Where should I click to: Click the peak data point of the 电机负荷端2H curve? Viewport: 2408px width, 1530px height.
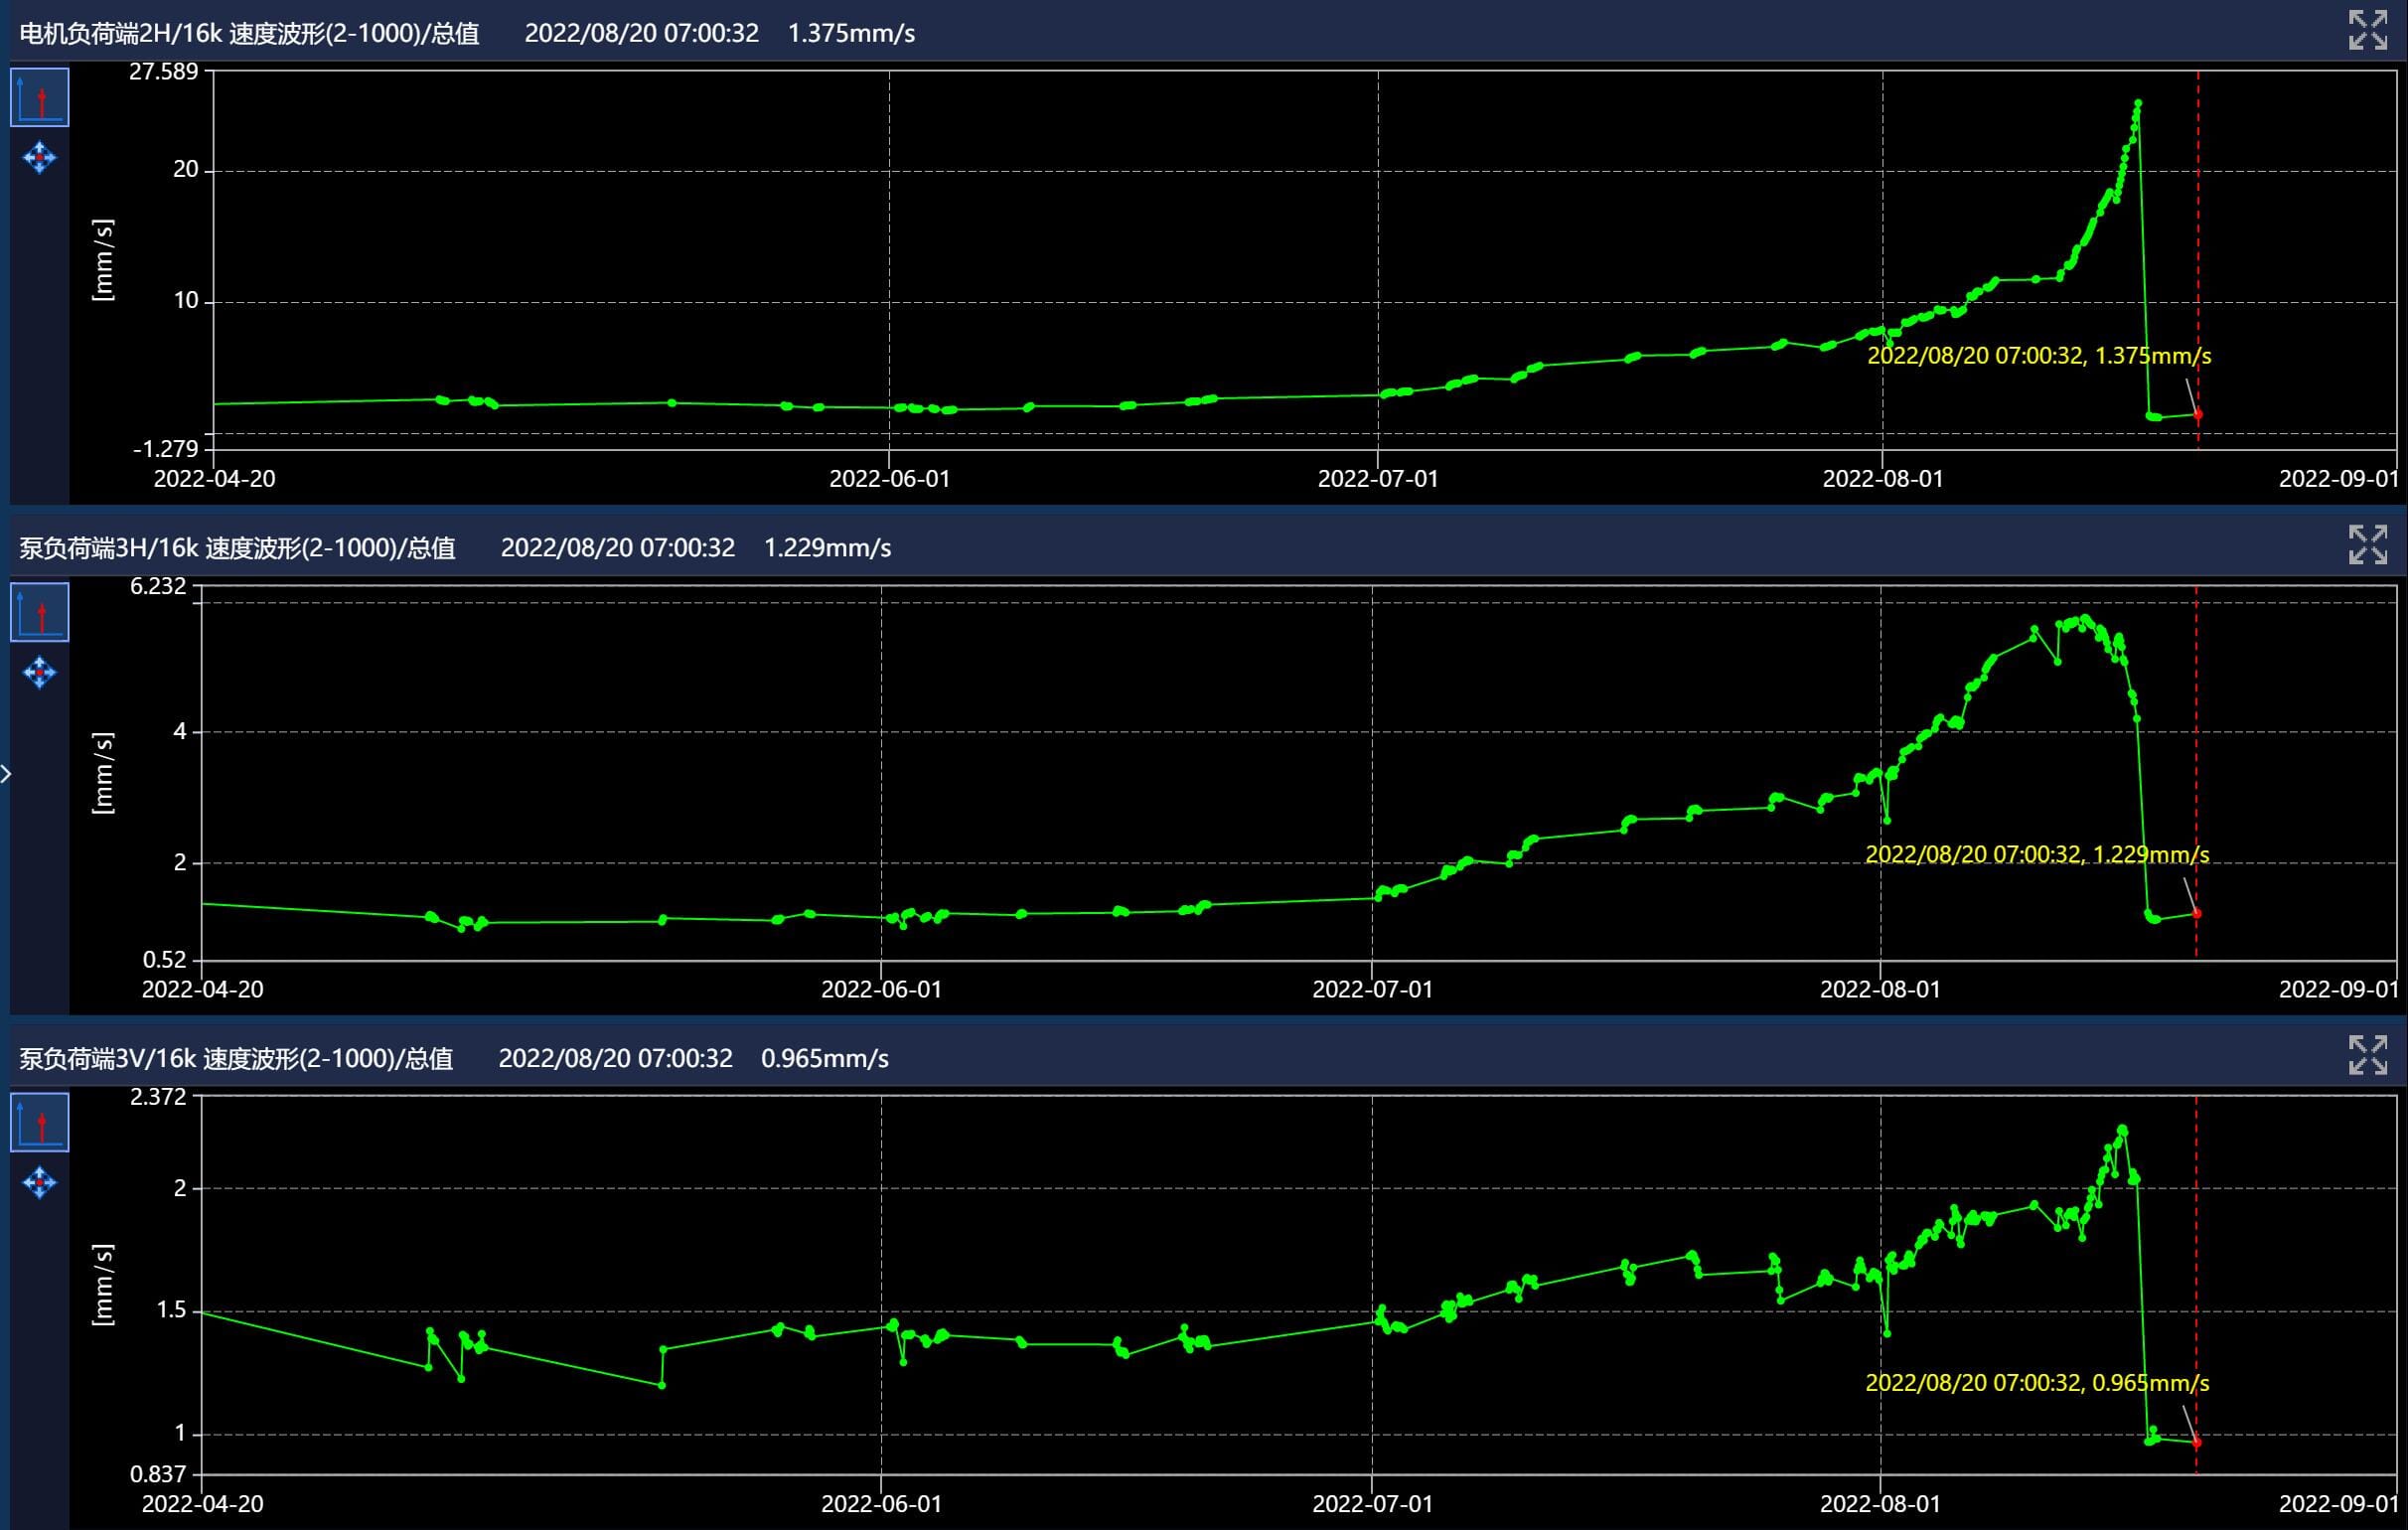2138,103
